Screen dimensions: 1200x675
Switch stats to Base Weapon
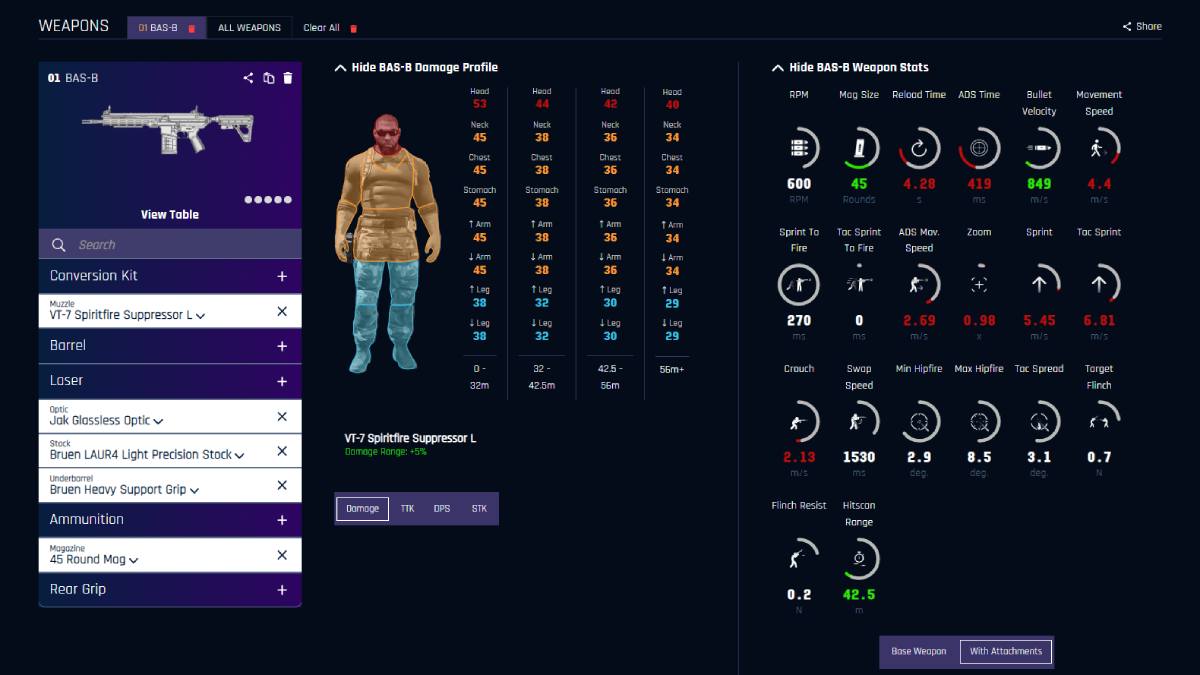click(918, 651)
